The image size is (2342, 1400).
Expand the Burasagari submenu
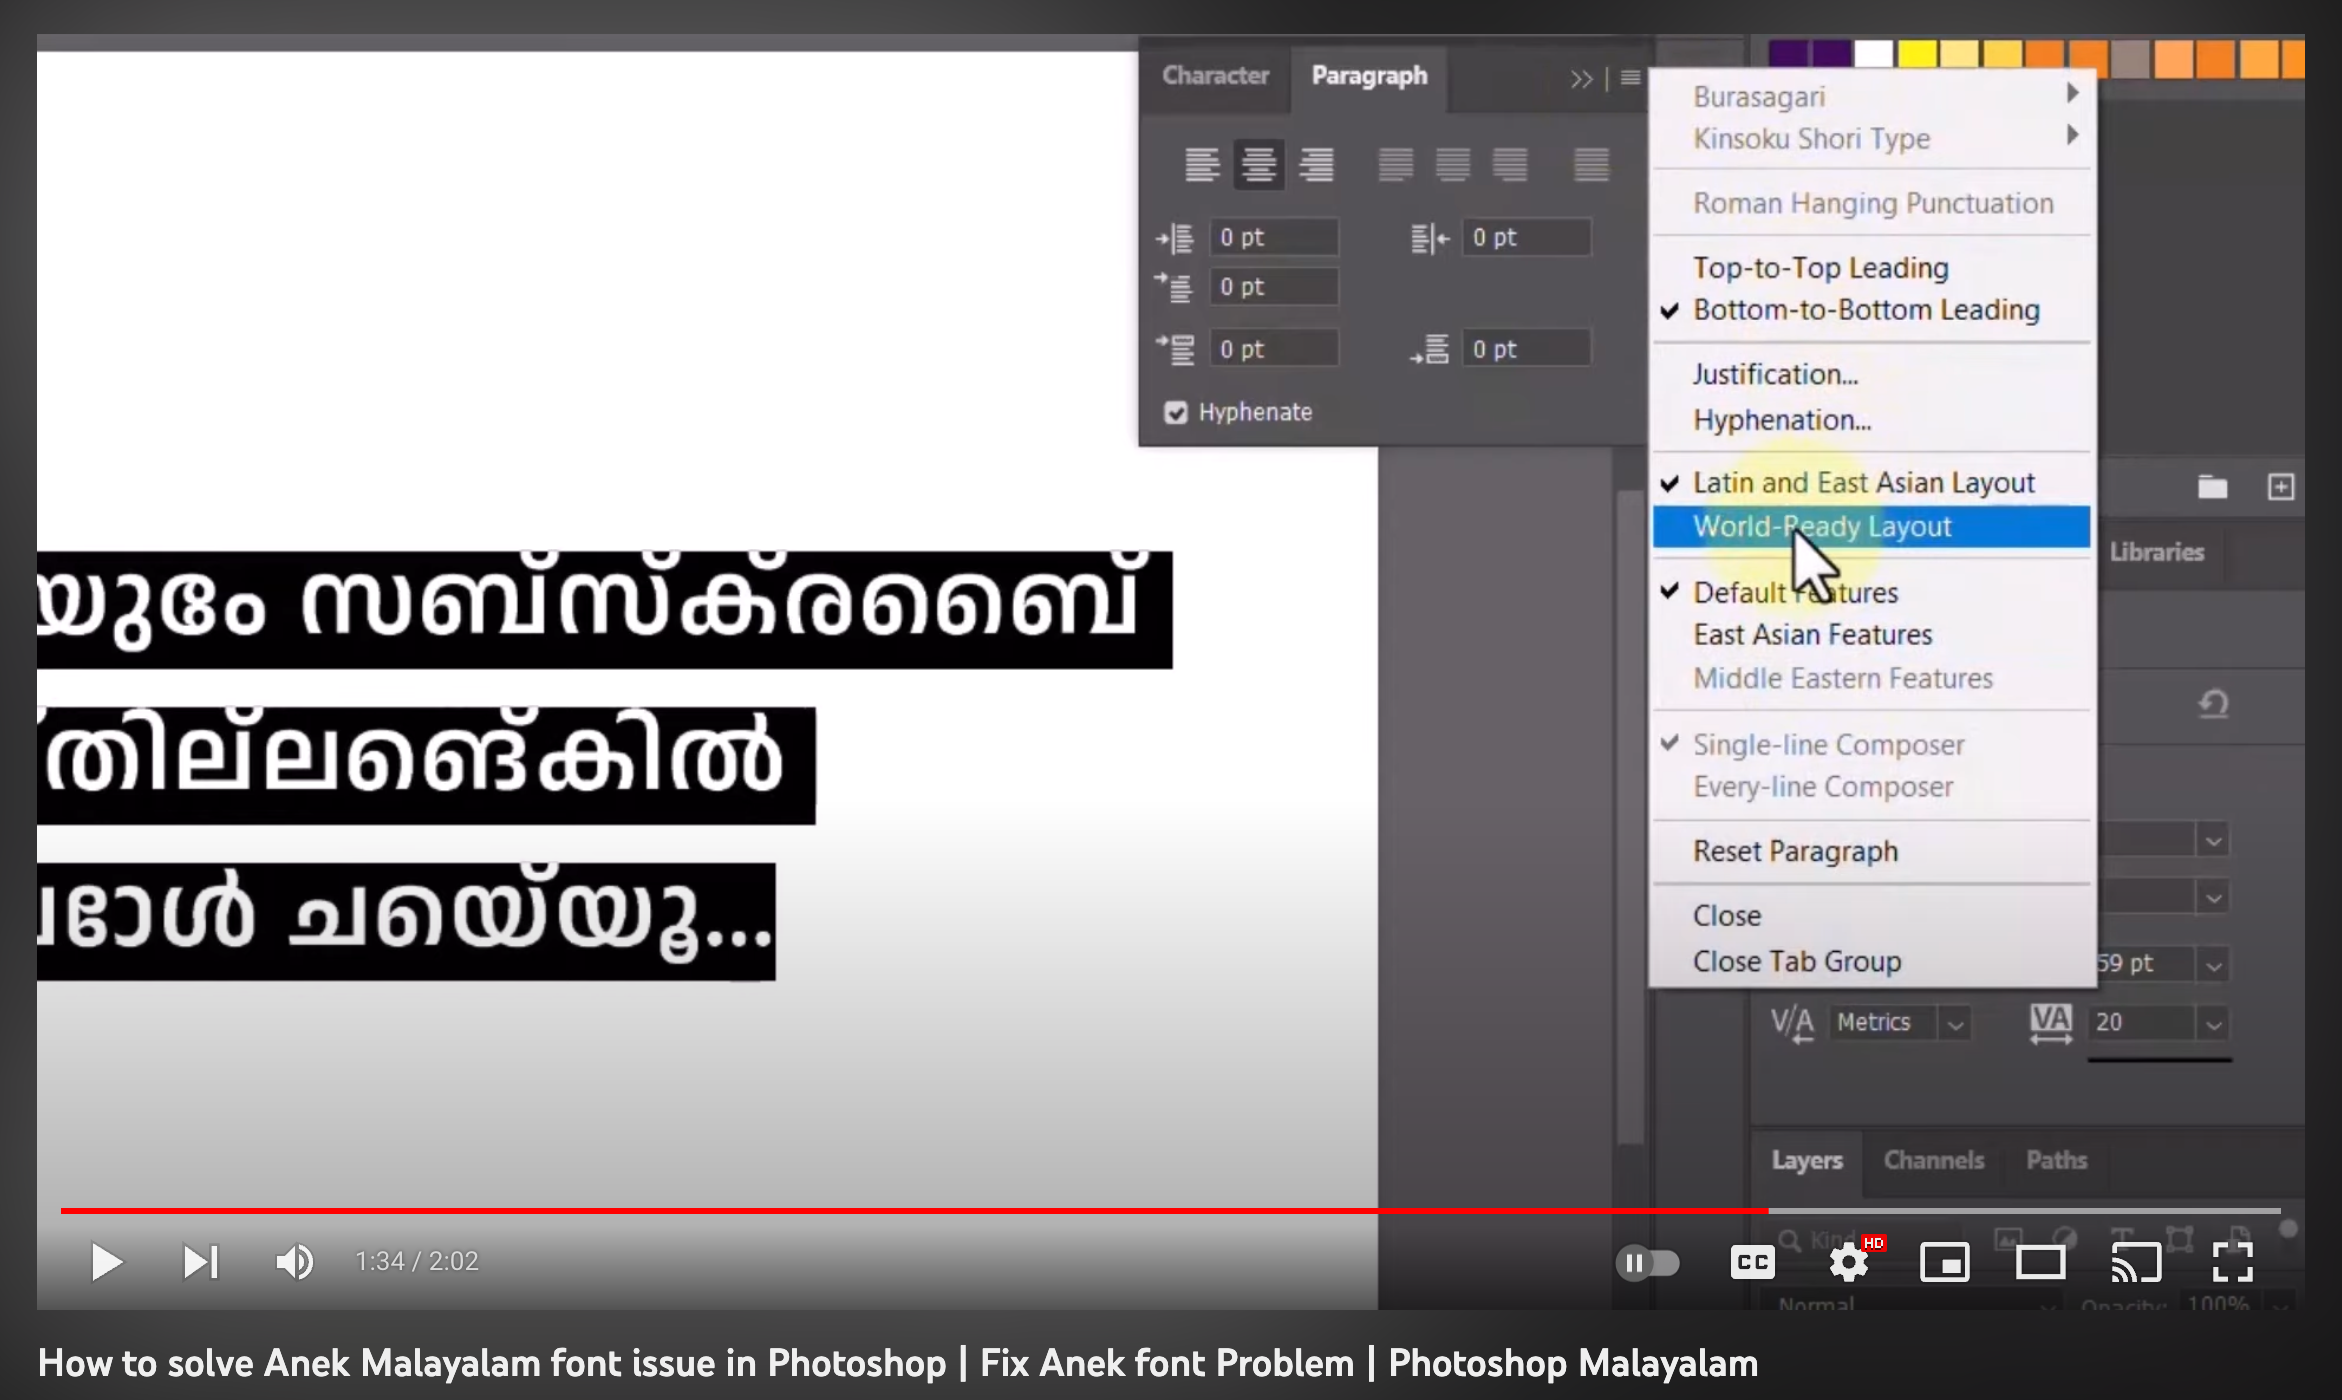tap(1871, 96)
